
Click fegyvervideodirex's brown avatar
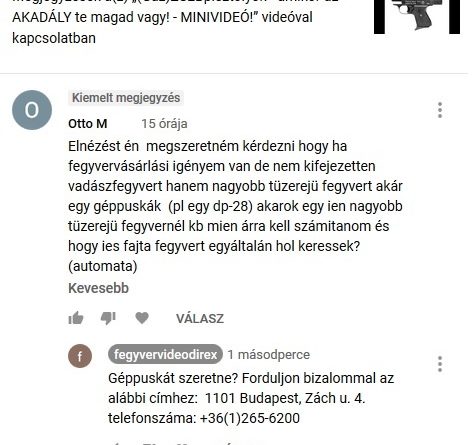(x=80, y=356)
